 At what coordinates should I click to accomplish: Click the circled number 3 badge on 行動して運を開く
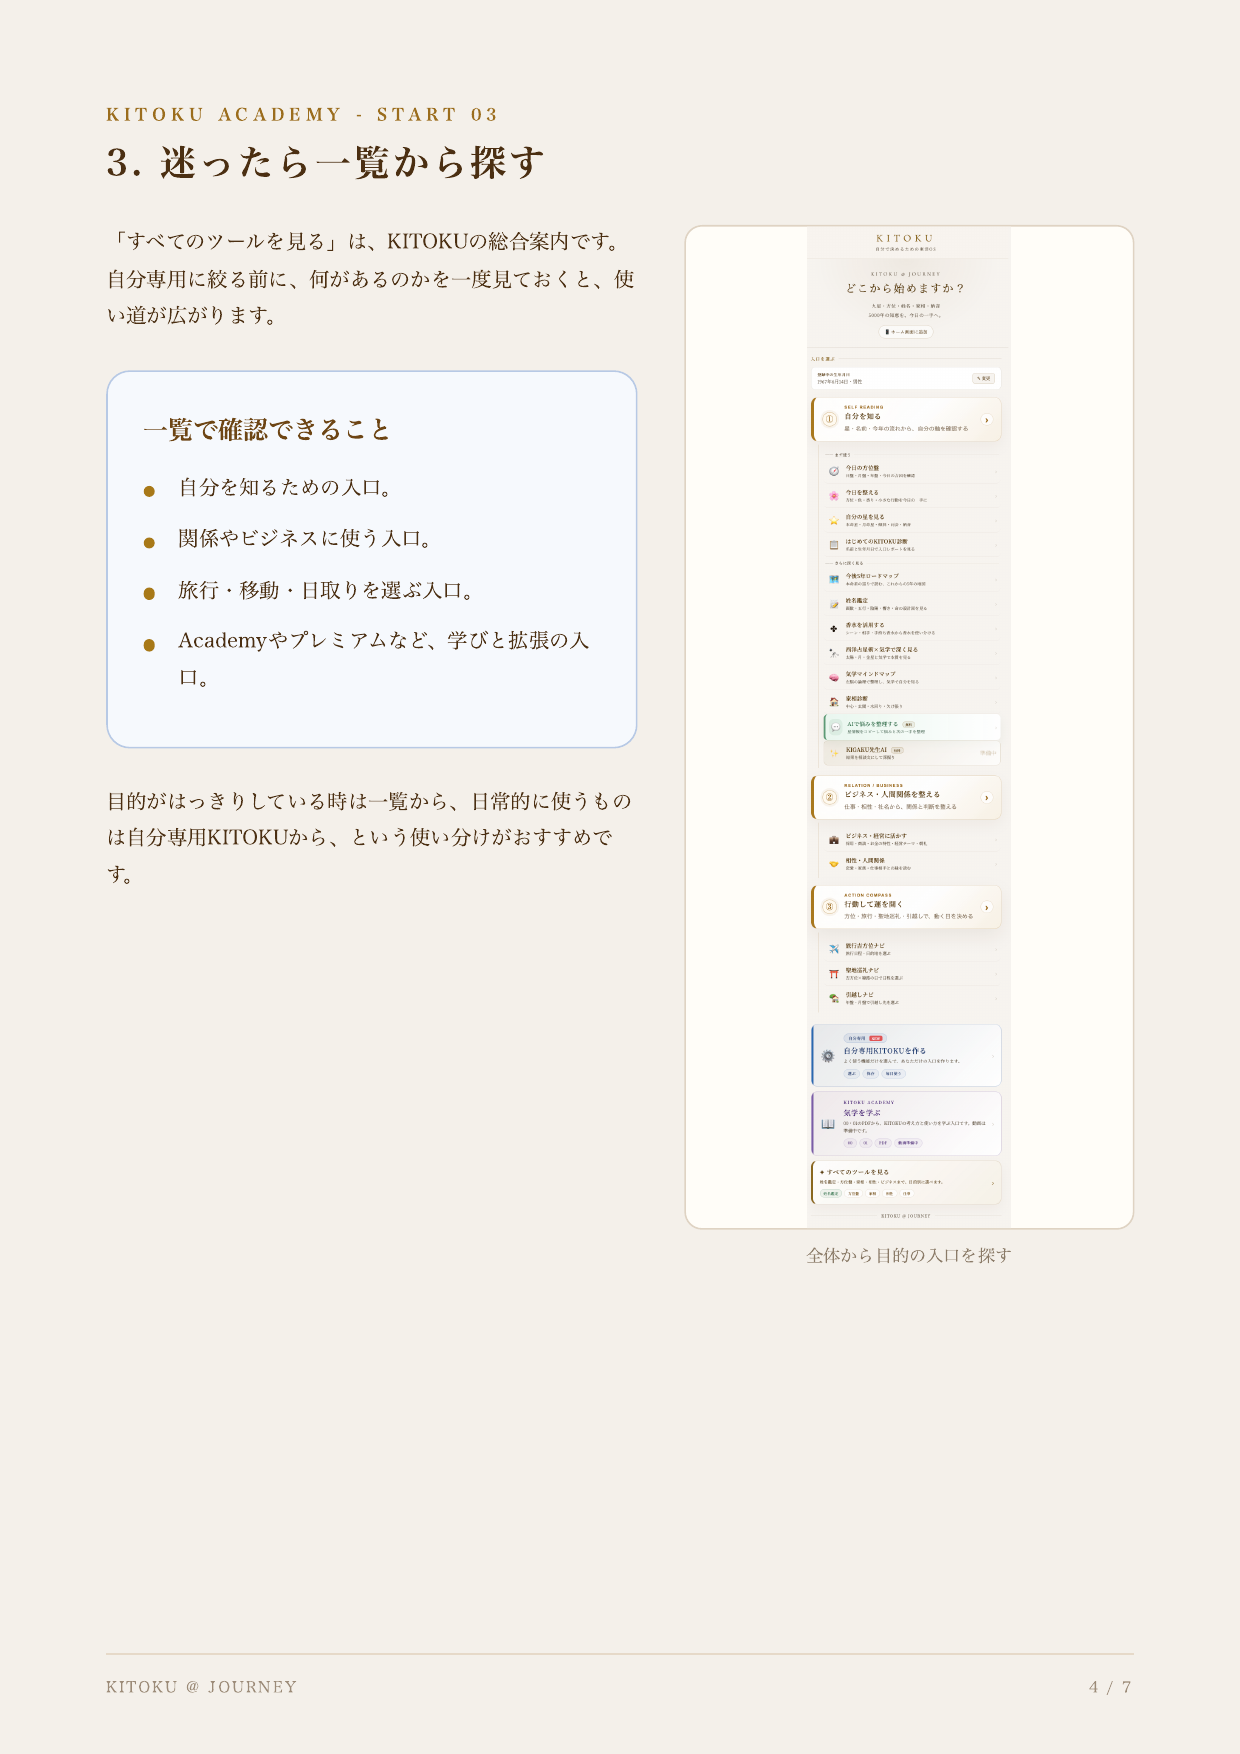pyautogui.click(x=829, y=907)
